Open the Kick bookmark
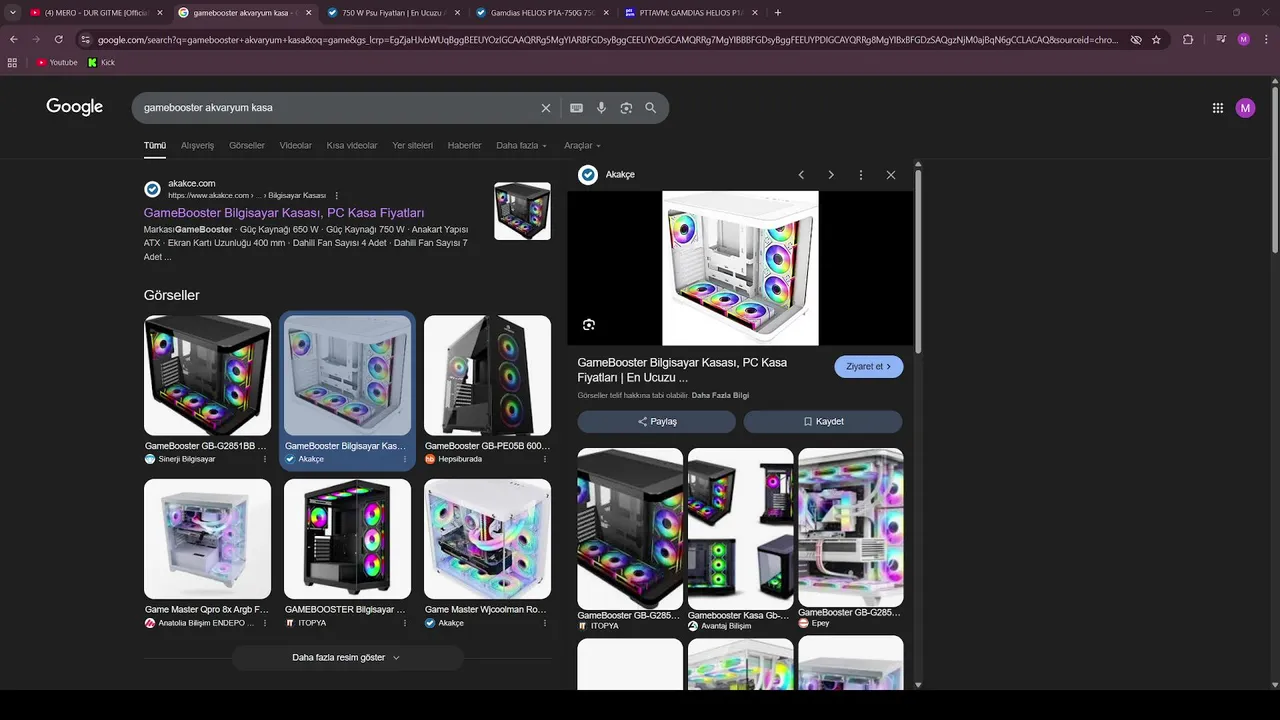 [101, 62]
